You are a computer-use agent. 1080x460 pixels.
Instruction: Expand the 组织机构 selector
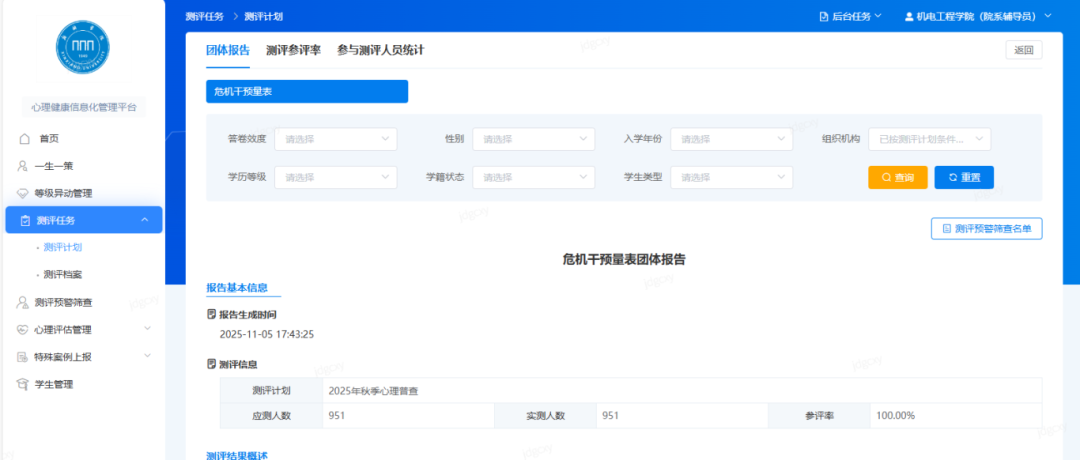coord(929,139)
